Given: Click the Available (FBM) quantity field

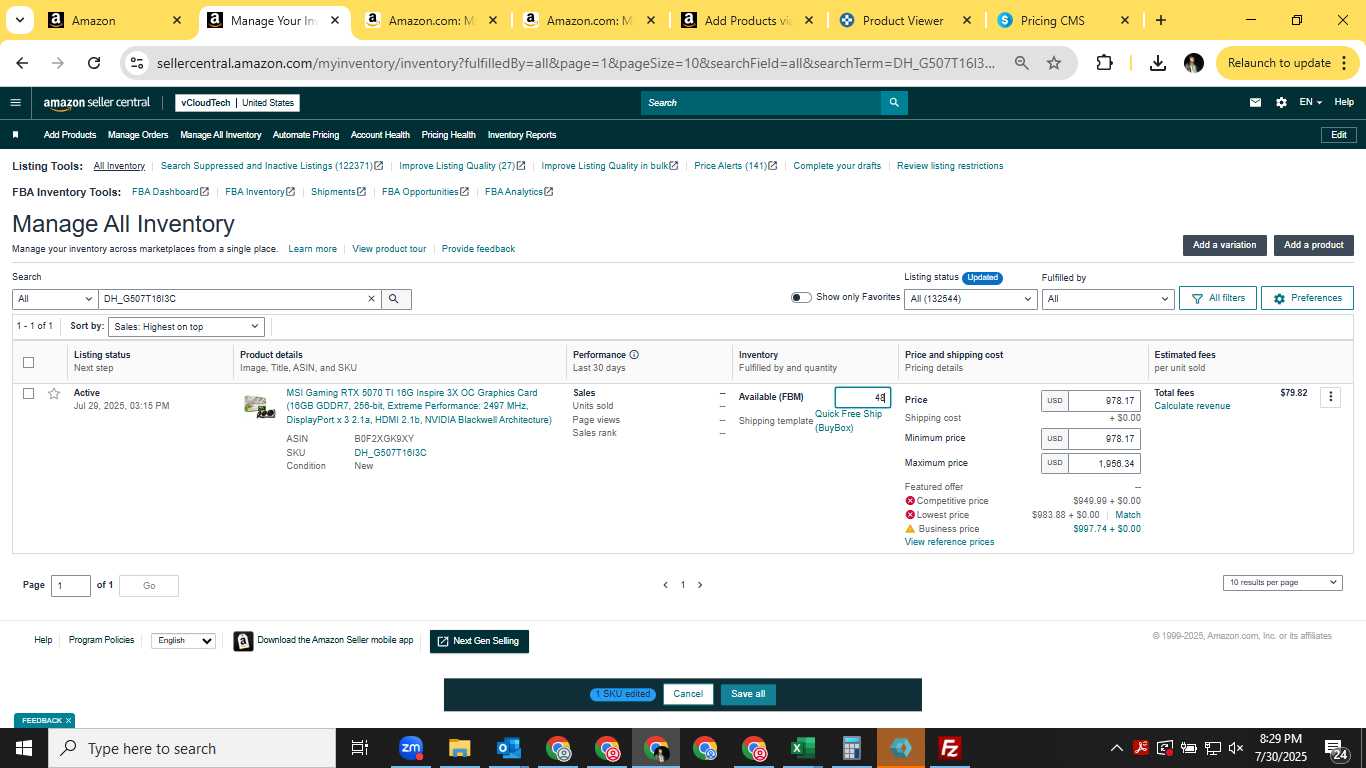Looking at the screenshot, I should coord(862,397).
